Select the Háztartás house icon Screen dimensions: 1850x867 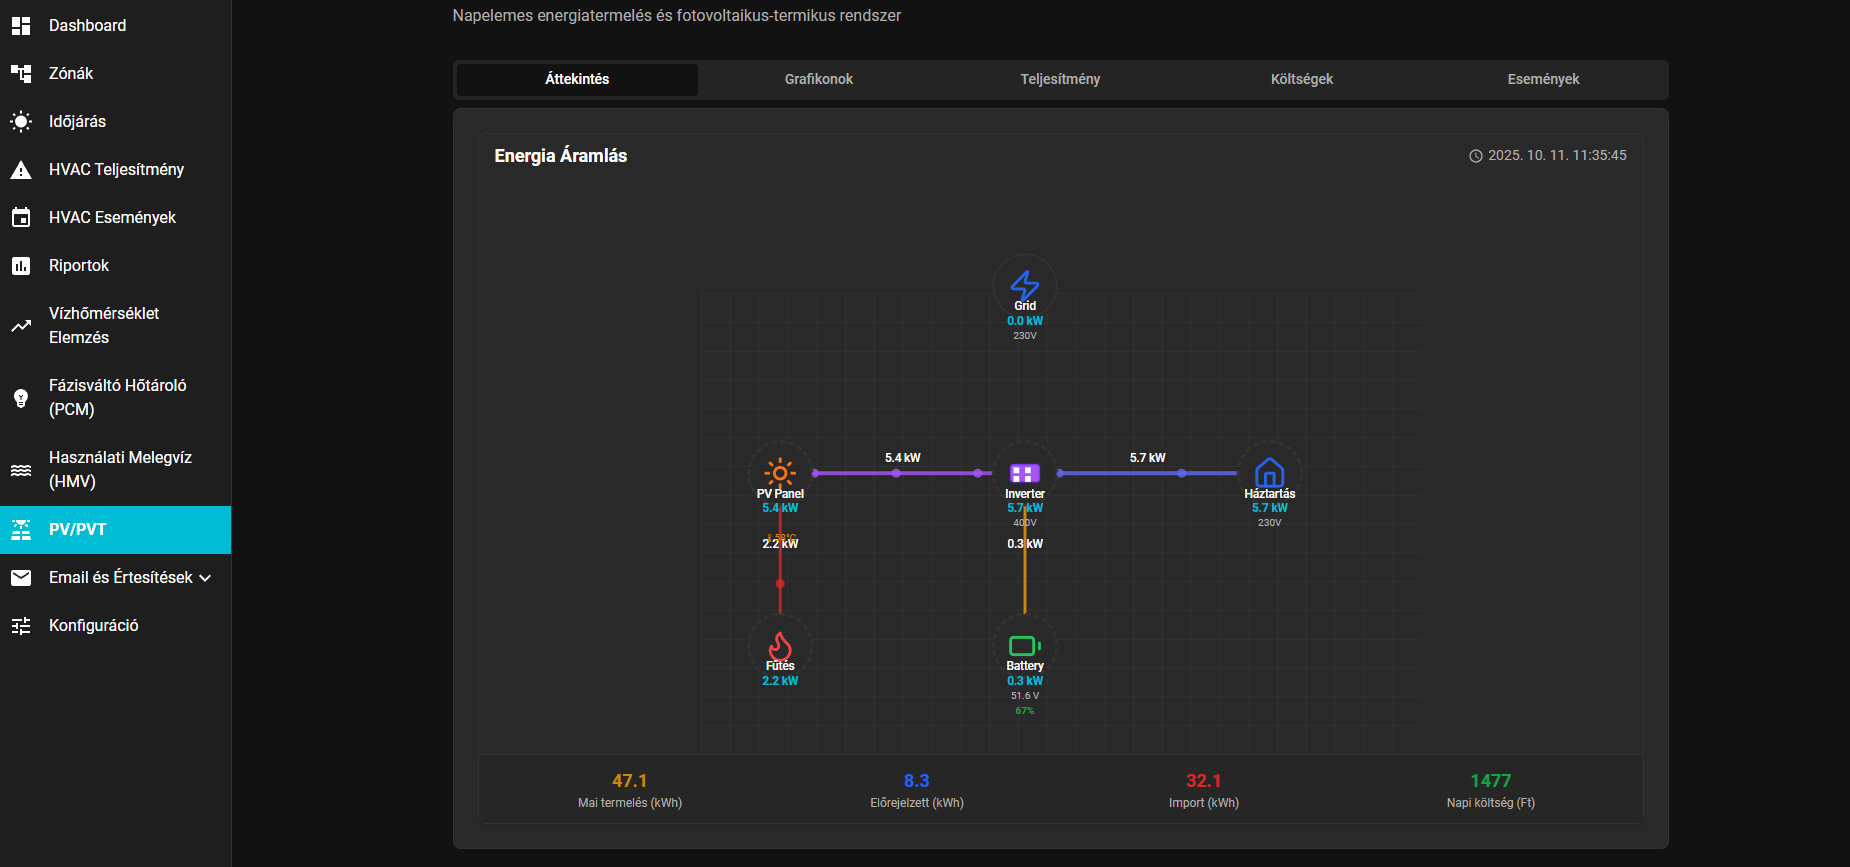click(x=1269, y=472)
